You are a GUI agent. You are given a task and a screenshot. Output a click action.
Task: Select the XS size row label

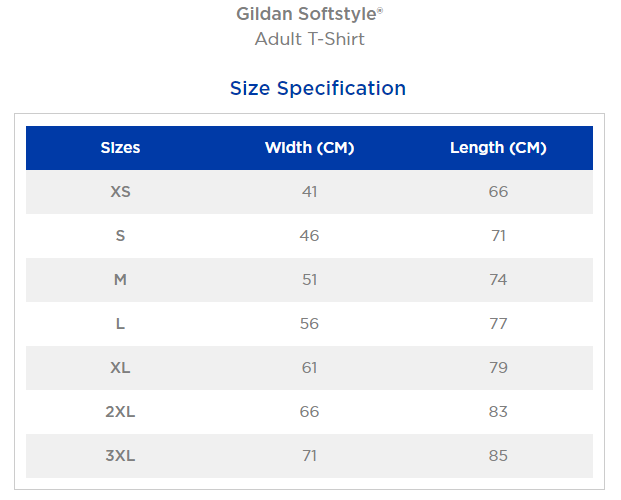coord(120,192)
